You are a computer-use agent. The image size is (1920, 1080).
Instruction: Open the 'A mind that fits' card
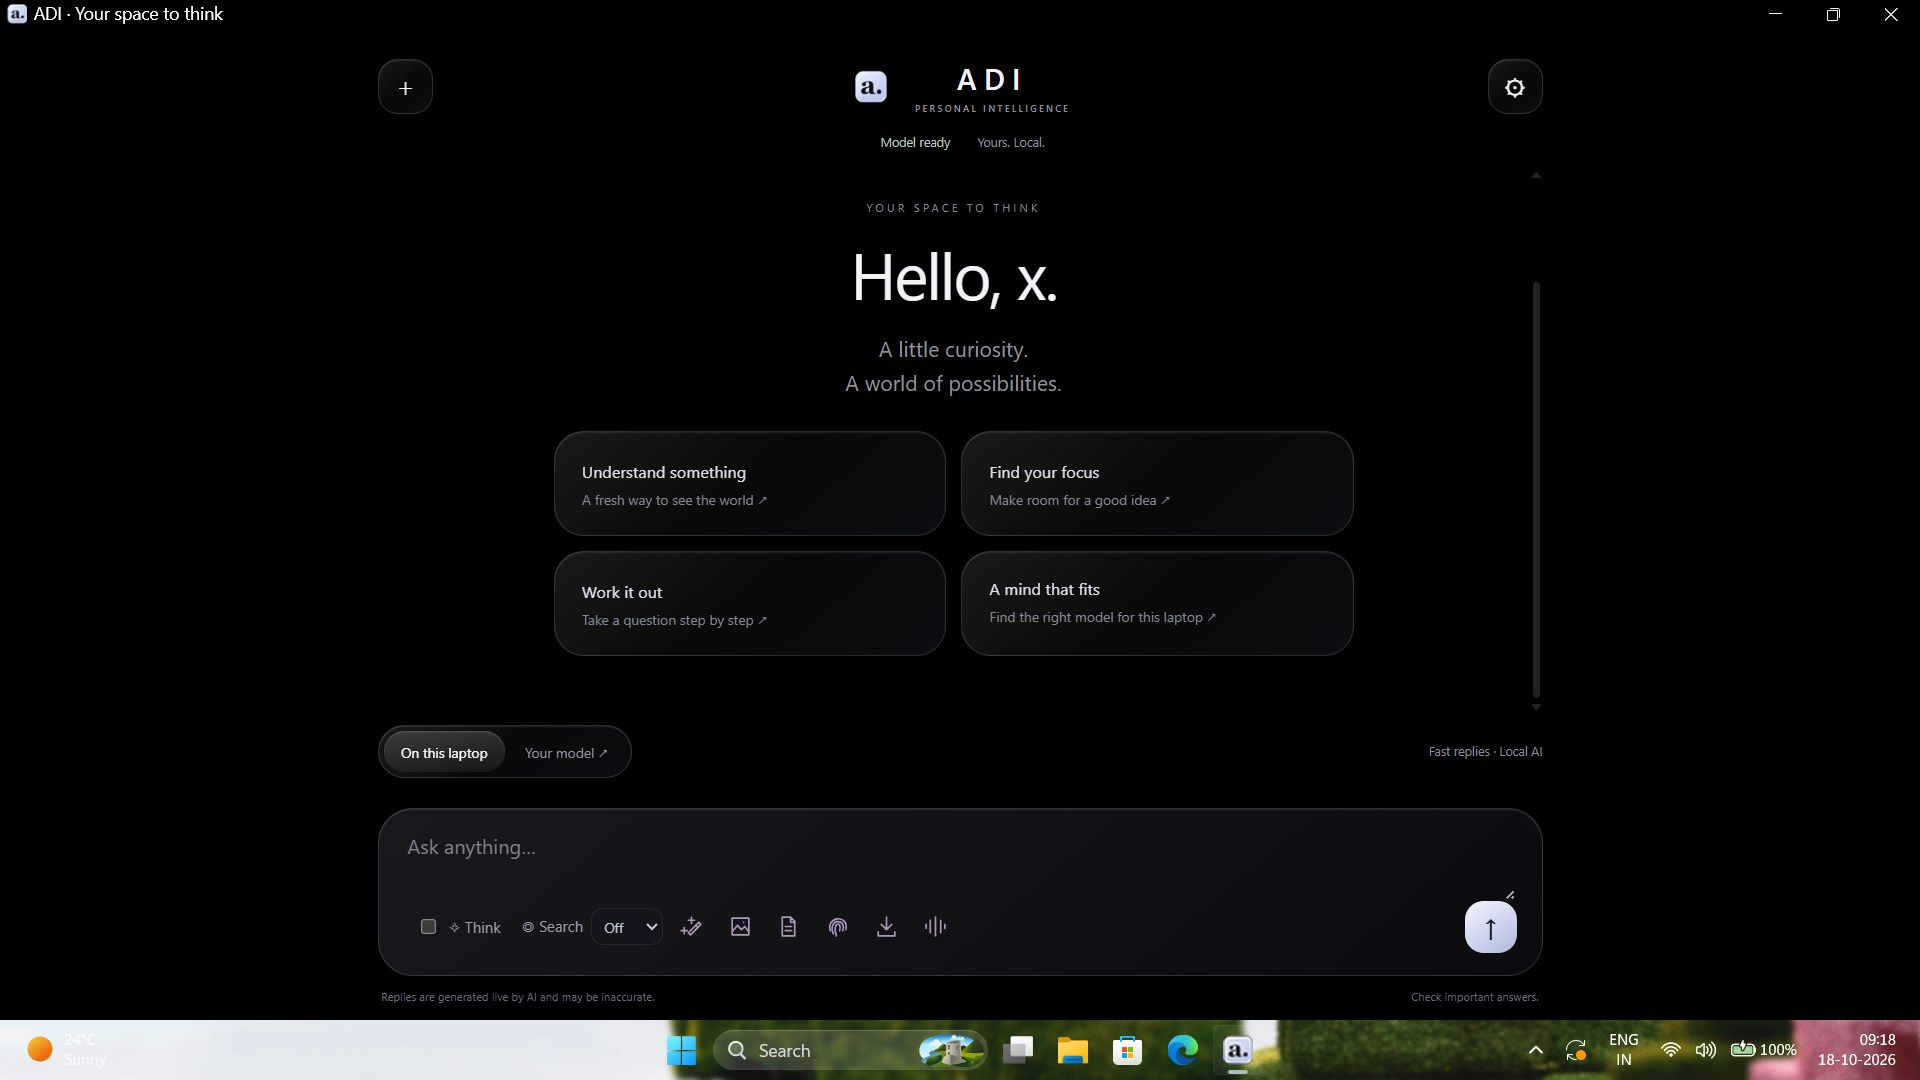coord(1157,604)
